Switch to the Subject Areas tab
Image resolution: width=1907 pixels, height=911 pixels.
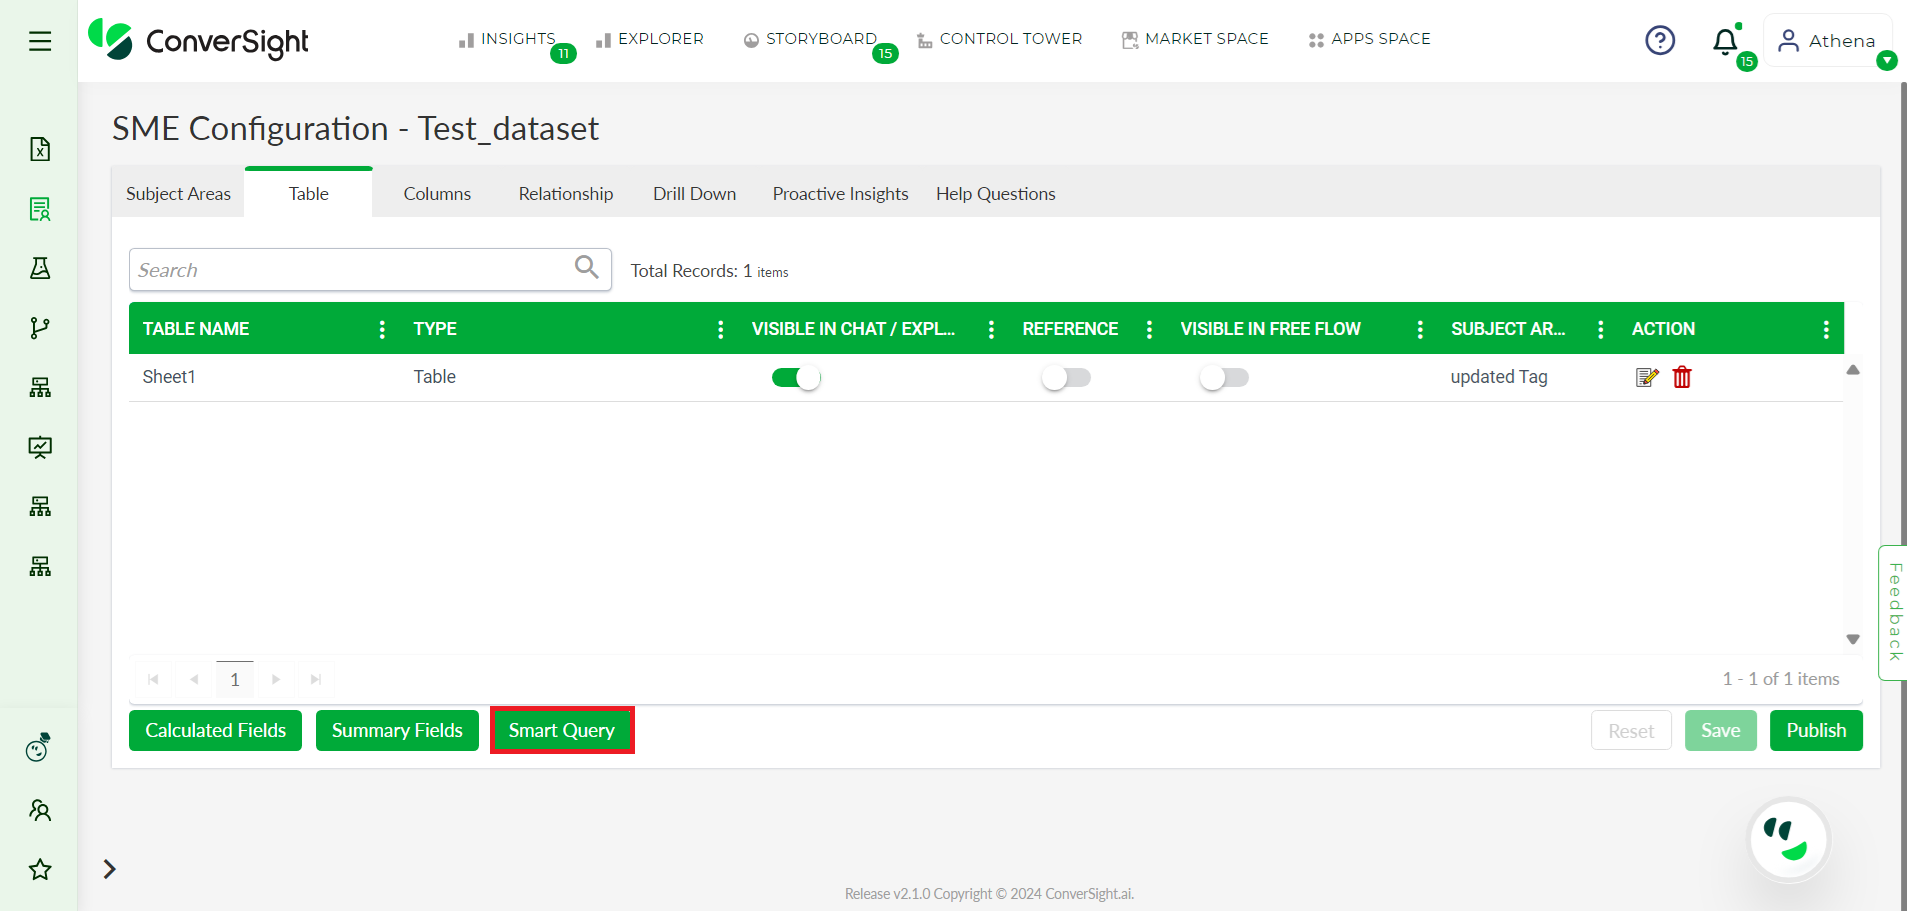(x=178, y=194)
